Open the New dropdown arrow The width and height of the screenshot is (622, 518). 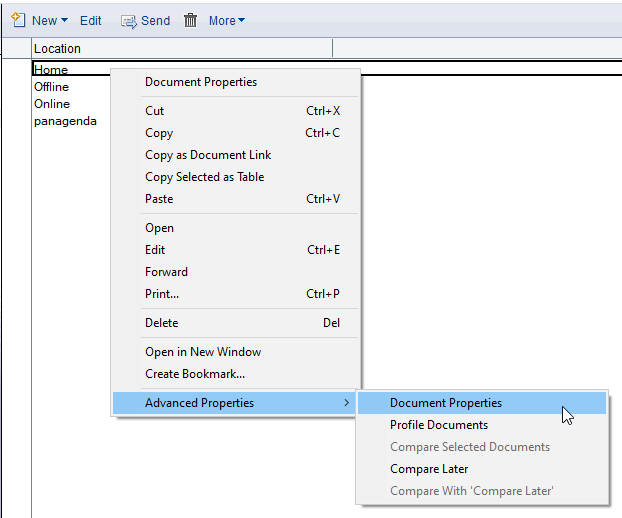click(64, 20)
